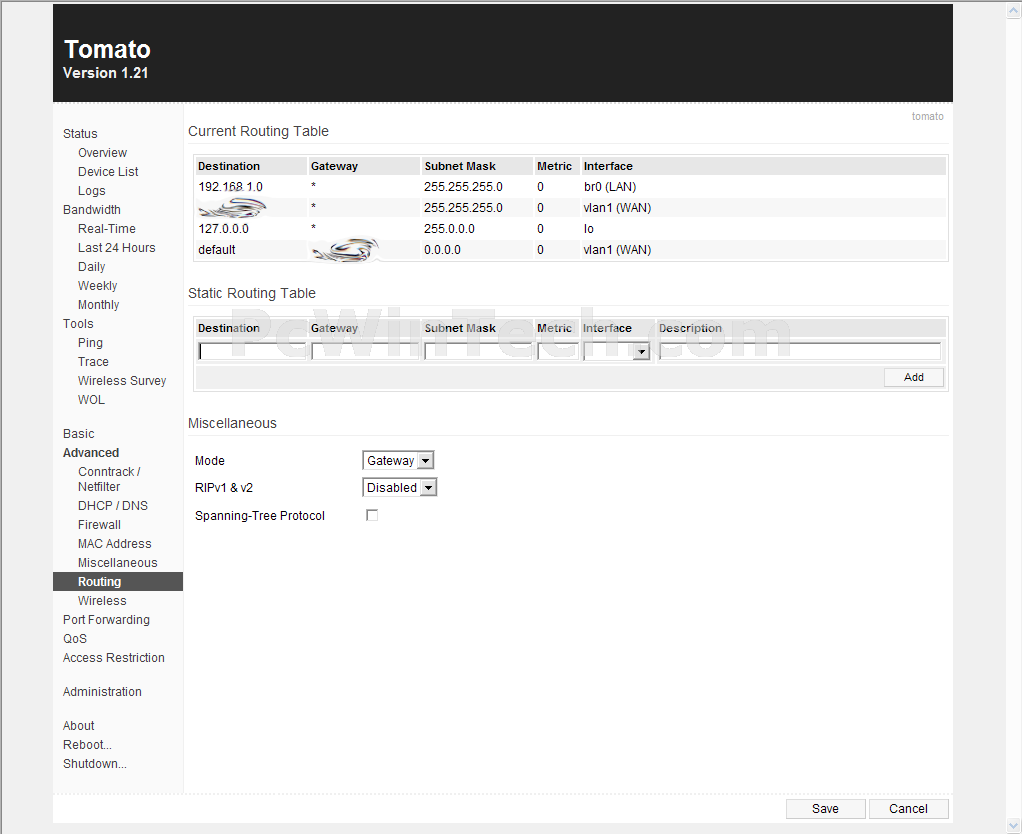This screenshot has height=834, width=1022.
Task: Open Conntrack / Netfilter settings
Action: coord(109,479)
